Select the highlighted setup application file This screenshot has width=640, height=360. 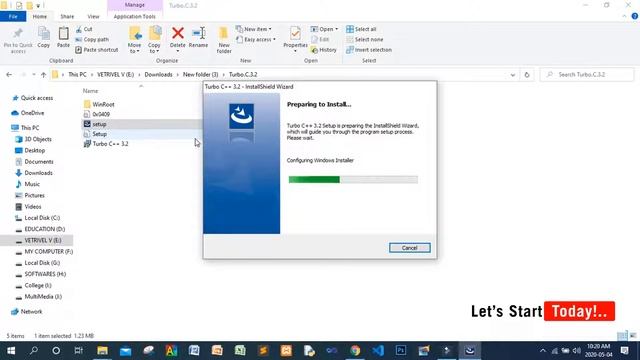tap(99, 124)
